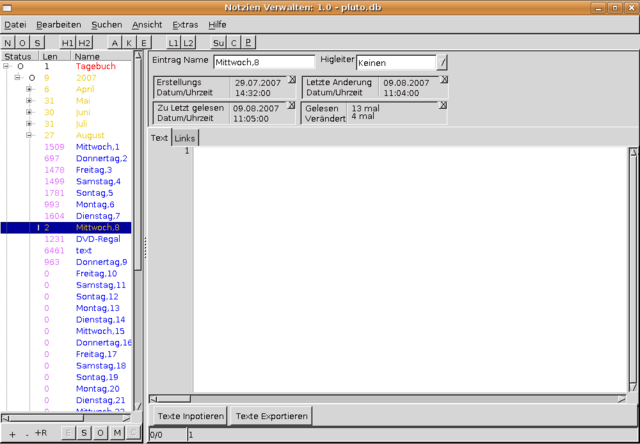Open the Bearbeiten menu
640x444 pixels.
tap(58, 24)
